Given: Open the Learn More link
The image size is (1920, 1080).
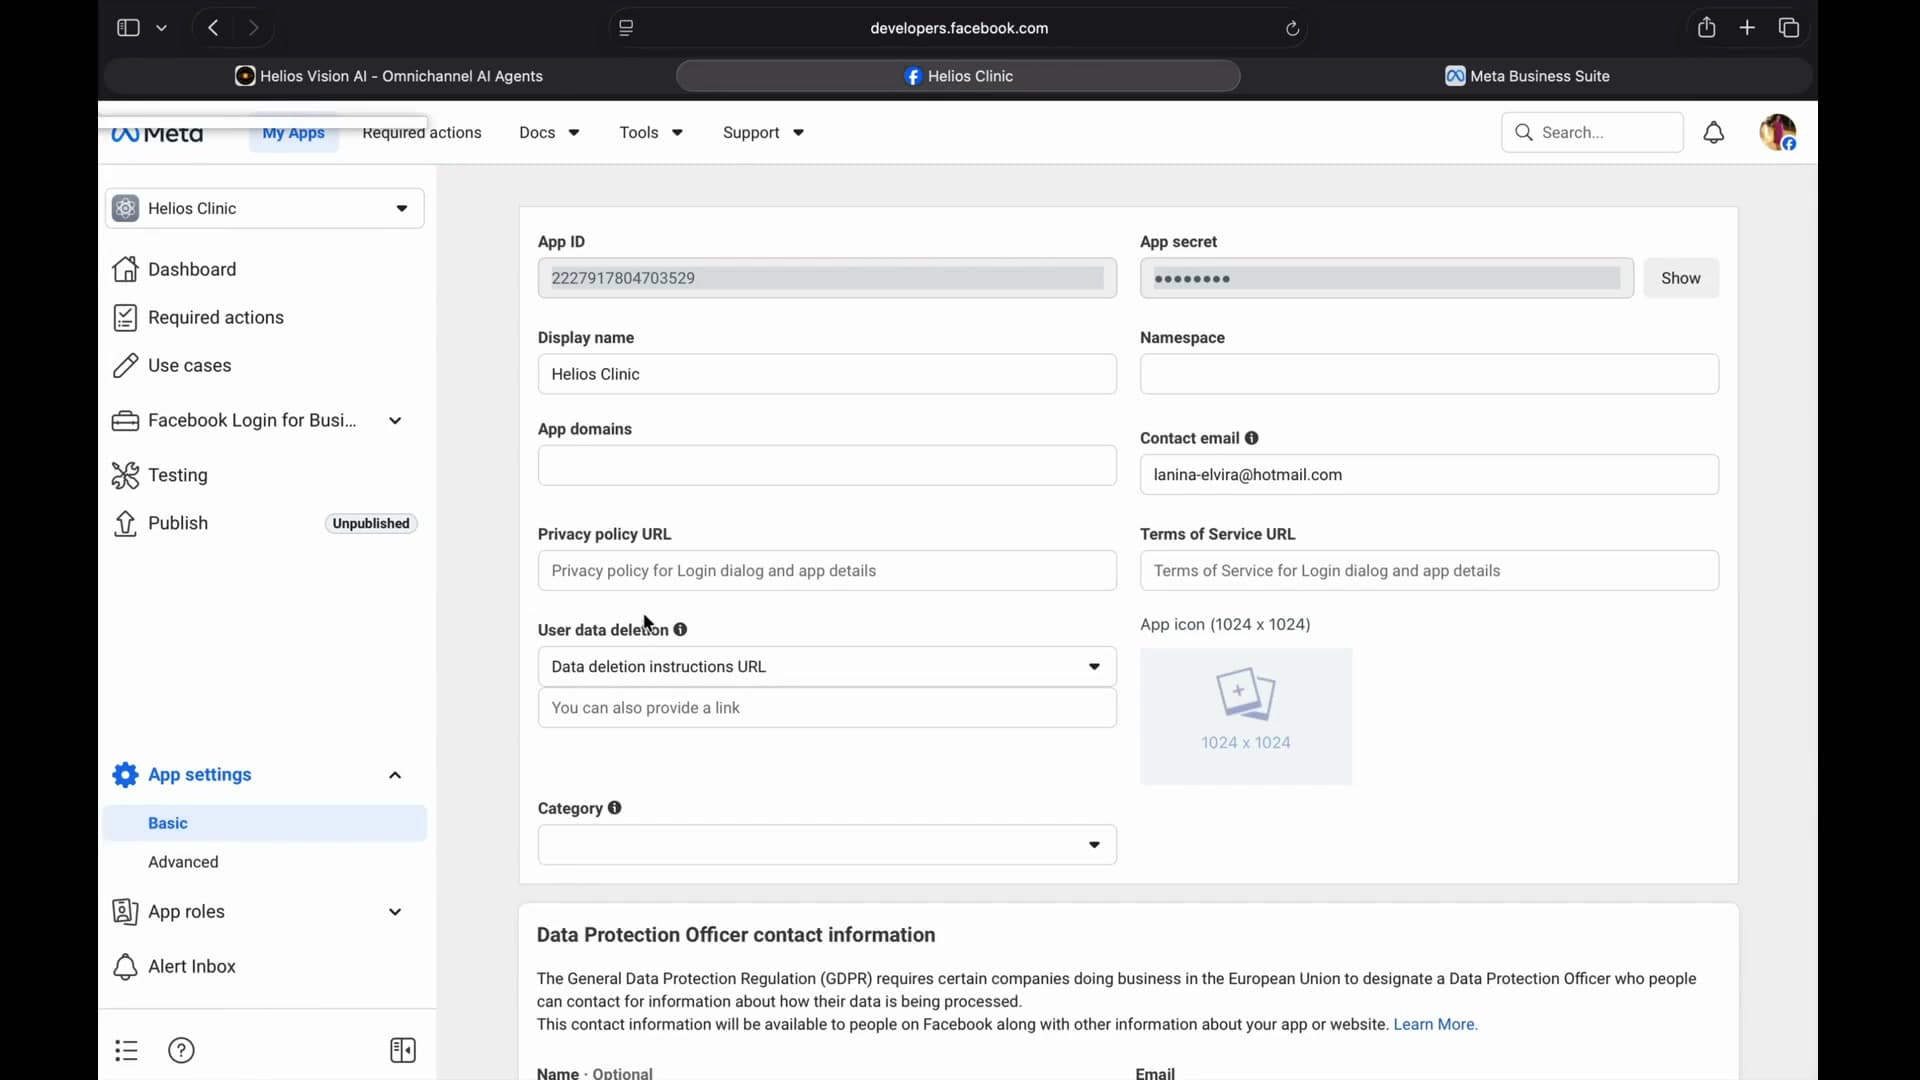Looking at the screenshot, I should pos(1436,1025).
